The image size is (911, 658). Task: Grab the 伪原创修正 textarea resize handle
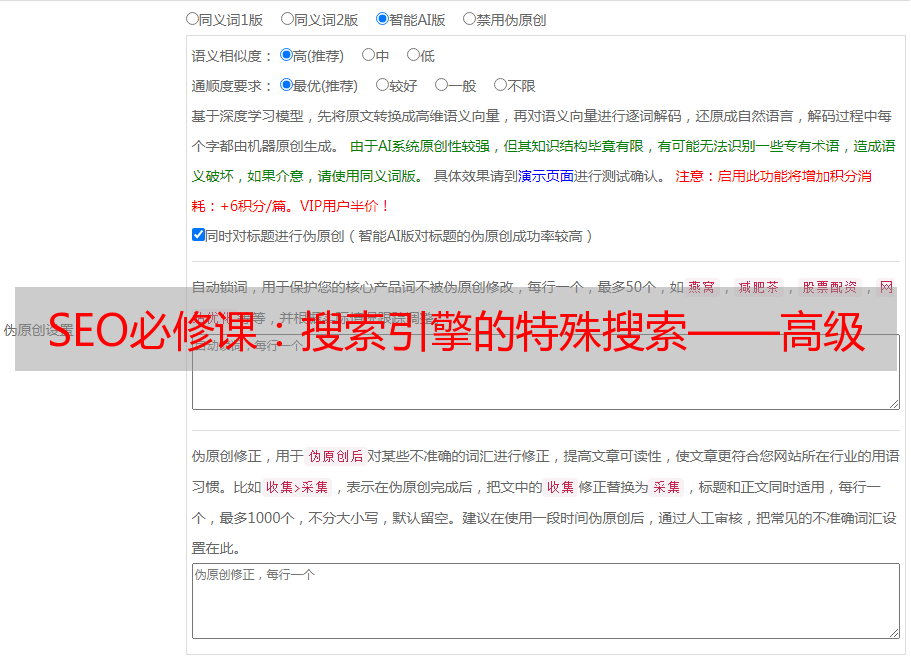coord(894,633)
